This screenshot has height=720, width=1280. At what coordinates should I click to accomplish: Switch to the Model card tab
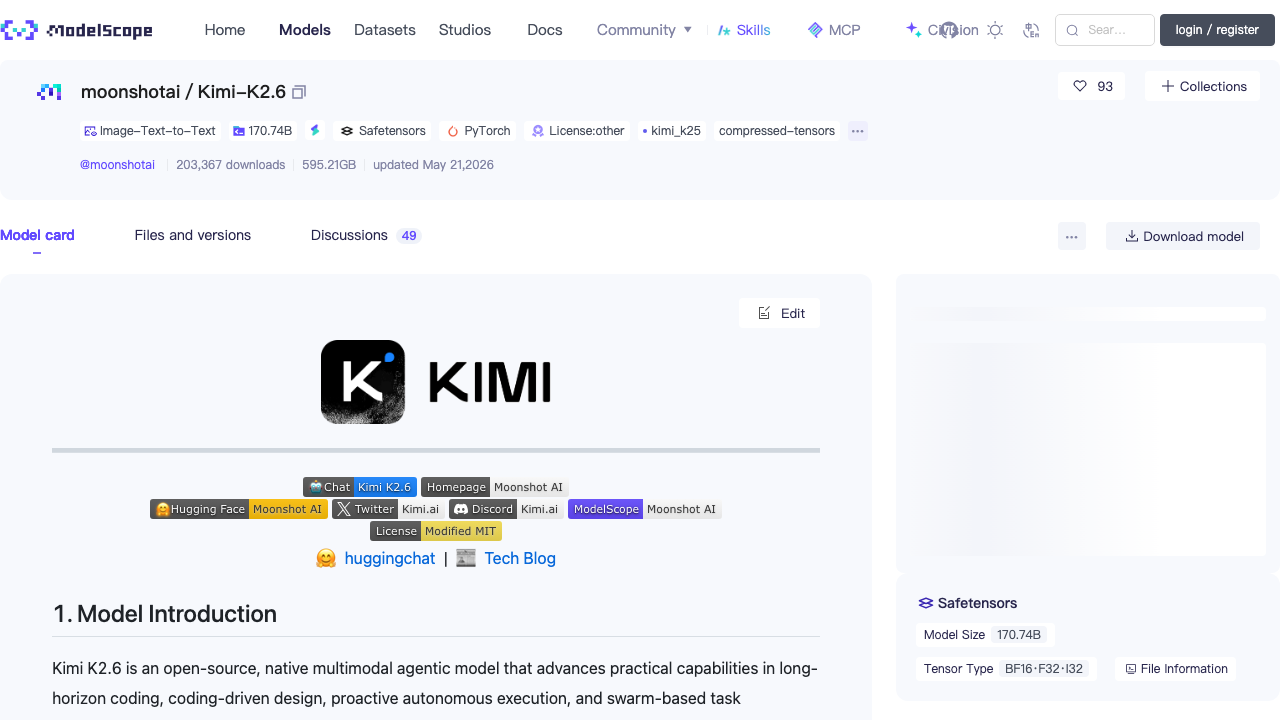pos(37,235)
